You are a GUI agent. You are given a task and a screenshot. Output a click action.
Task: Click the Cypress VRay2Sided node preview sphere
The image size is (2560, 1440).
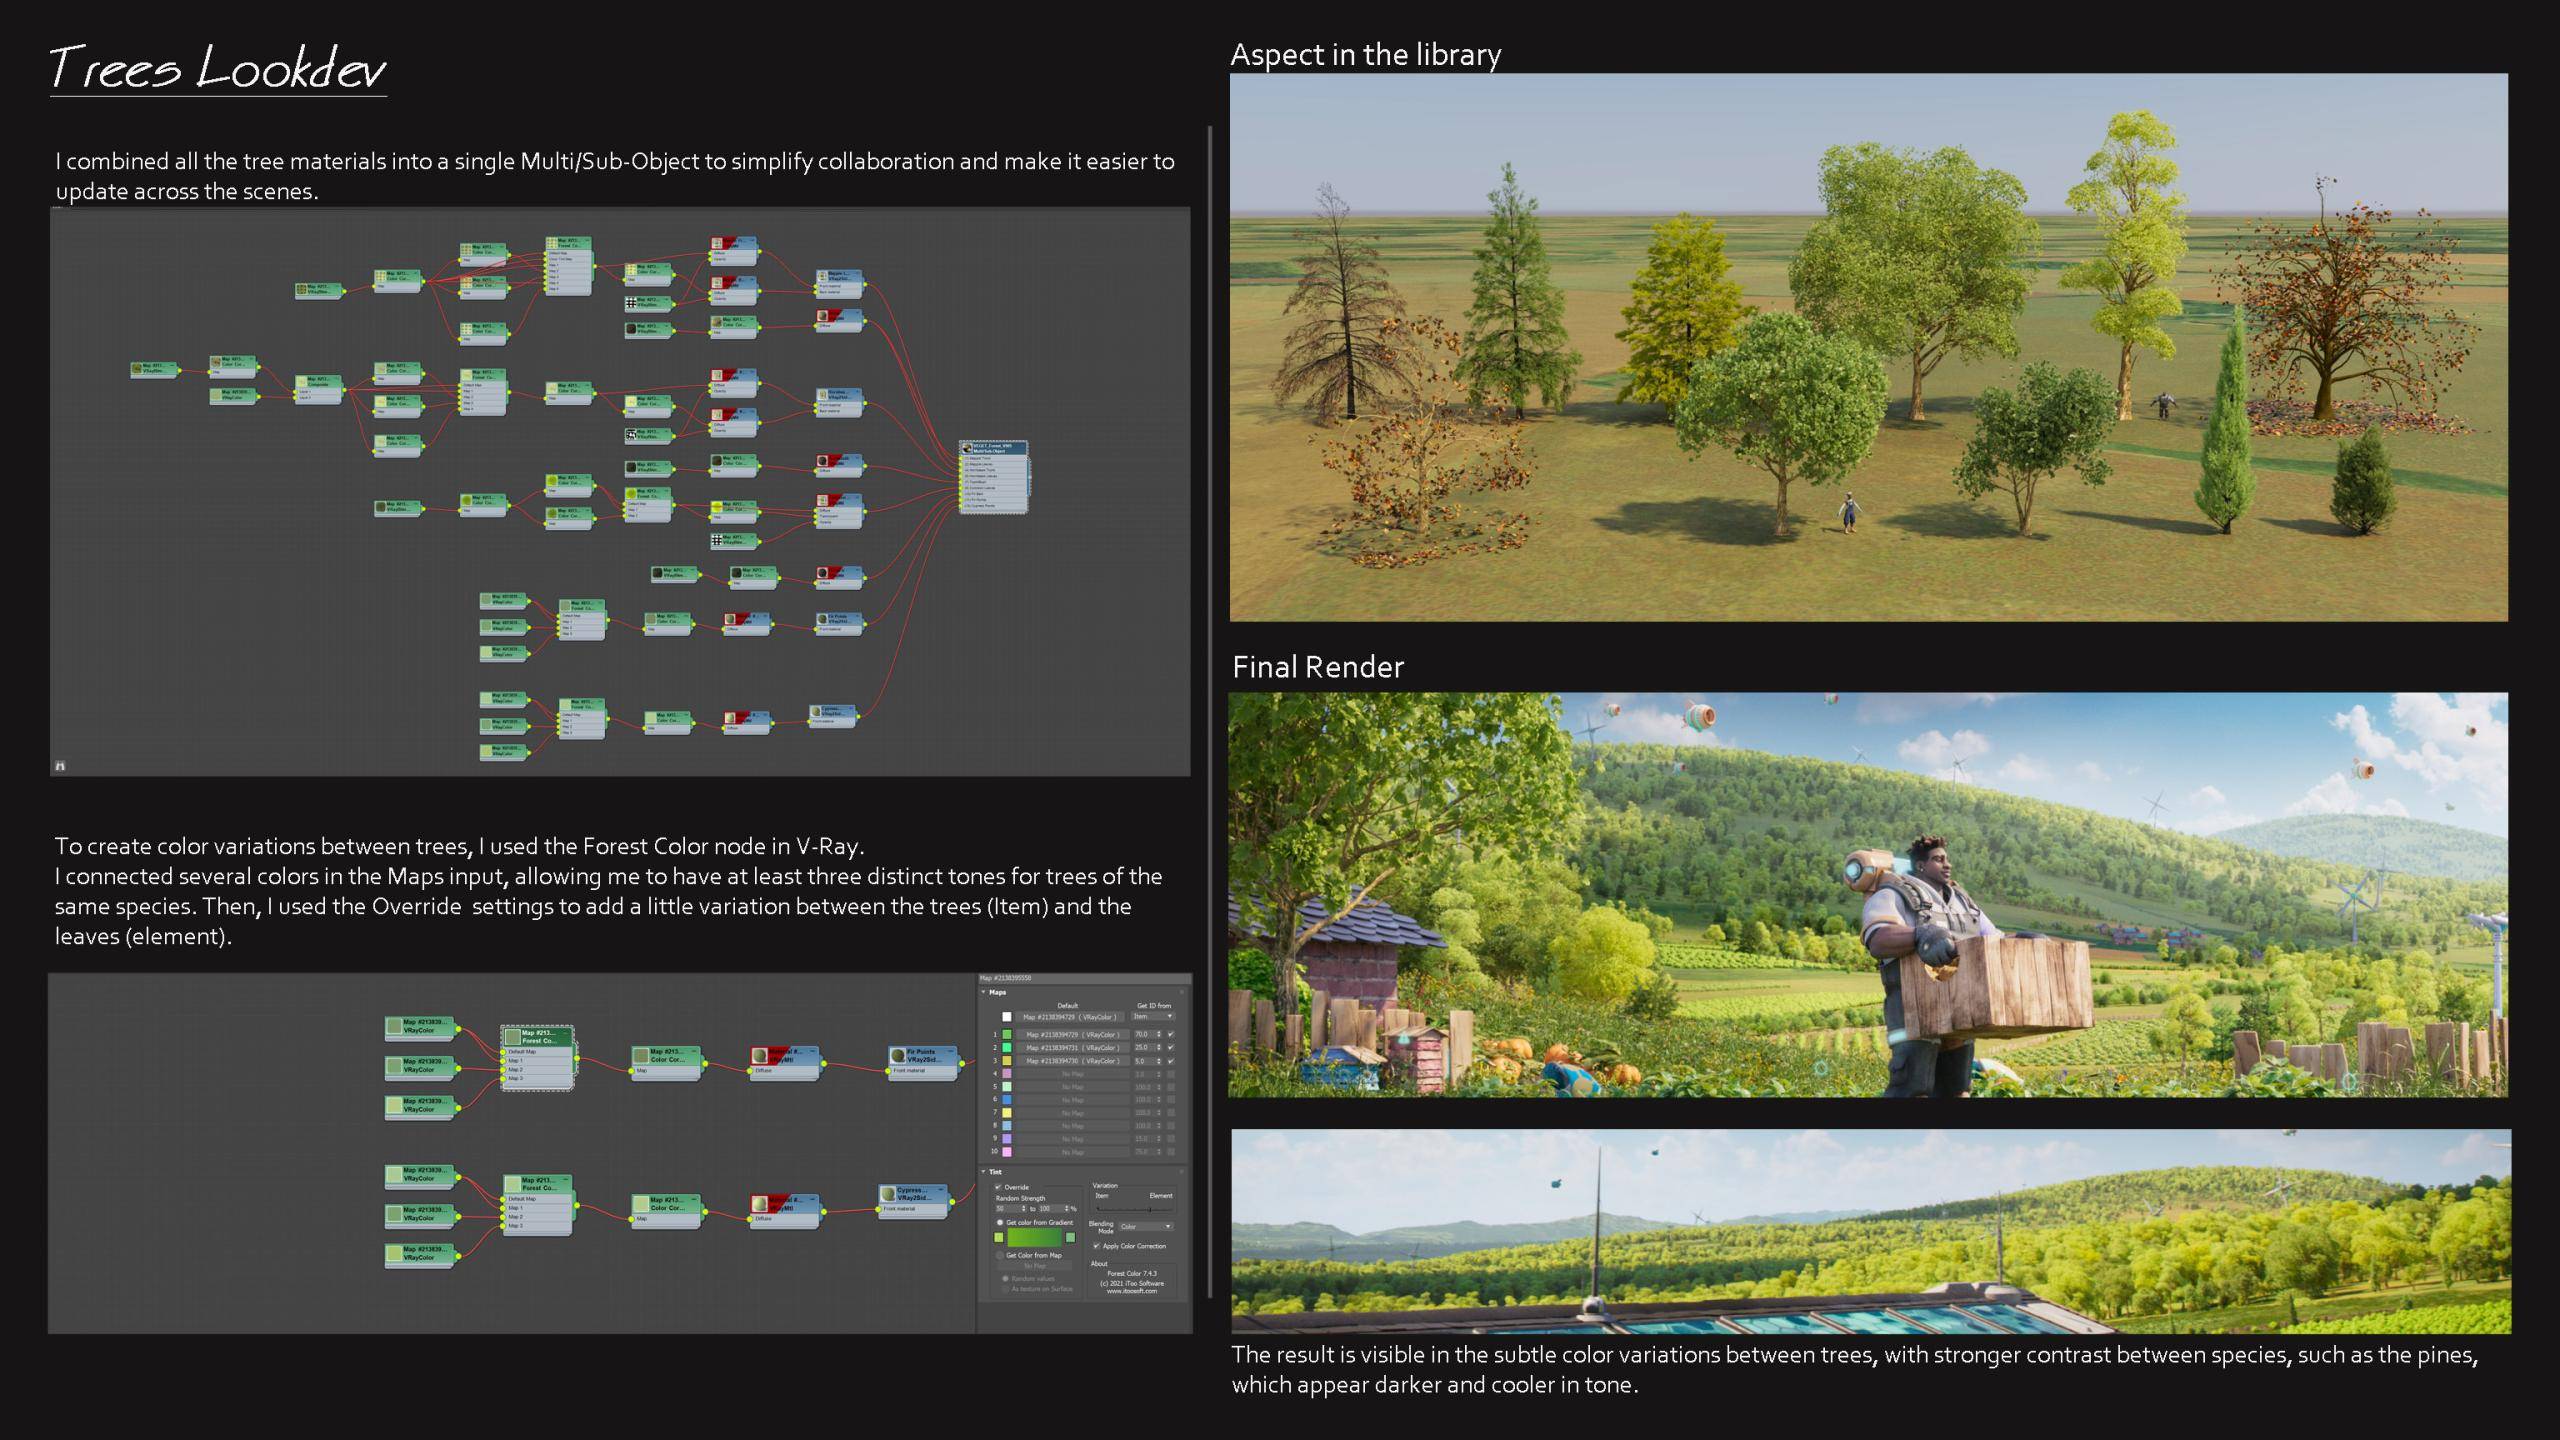coord(887,1194)
